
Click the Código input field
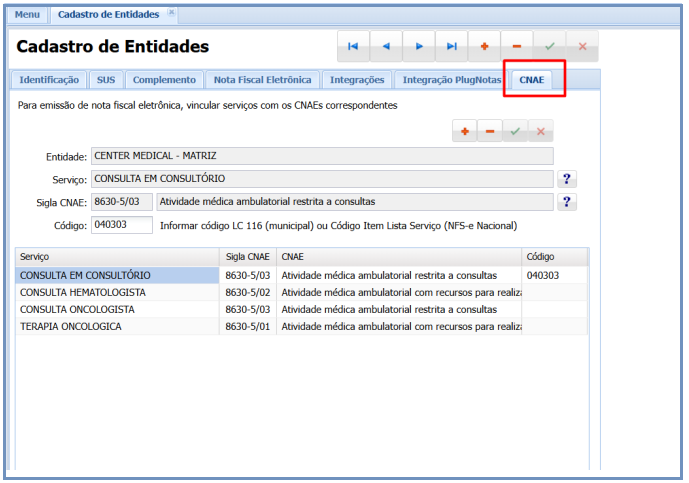coord(121,225)
